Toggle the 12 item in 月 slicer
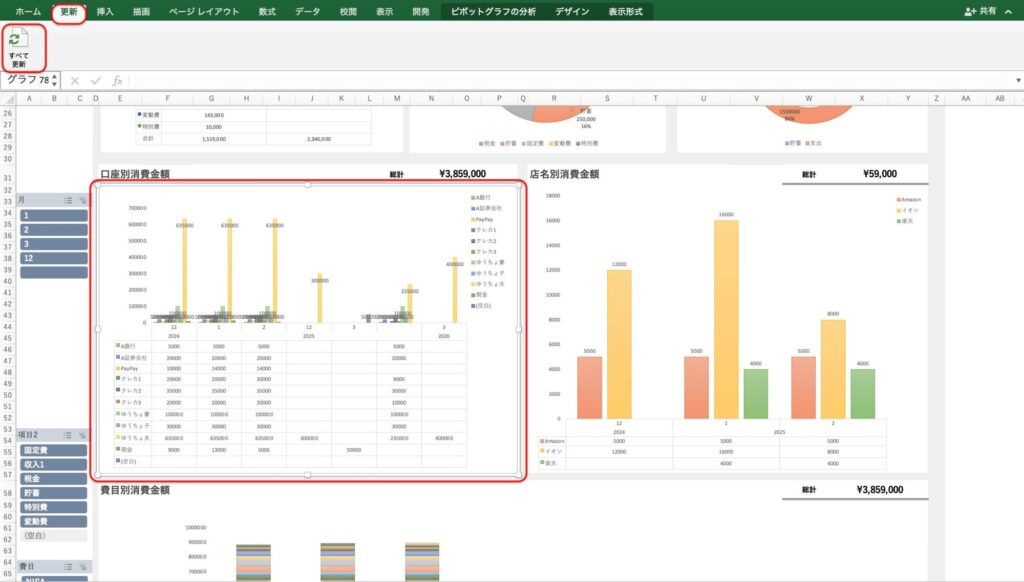 (x=53, y=258)
